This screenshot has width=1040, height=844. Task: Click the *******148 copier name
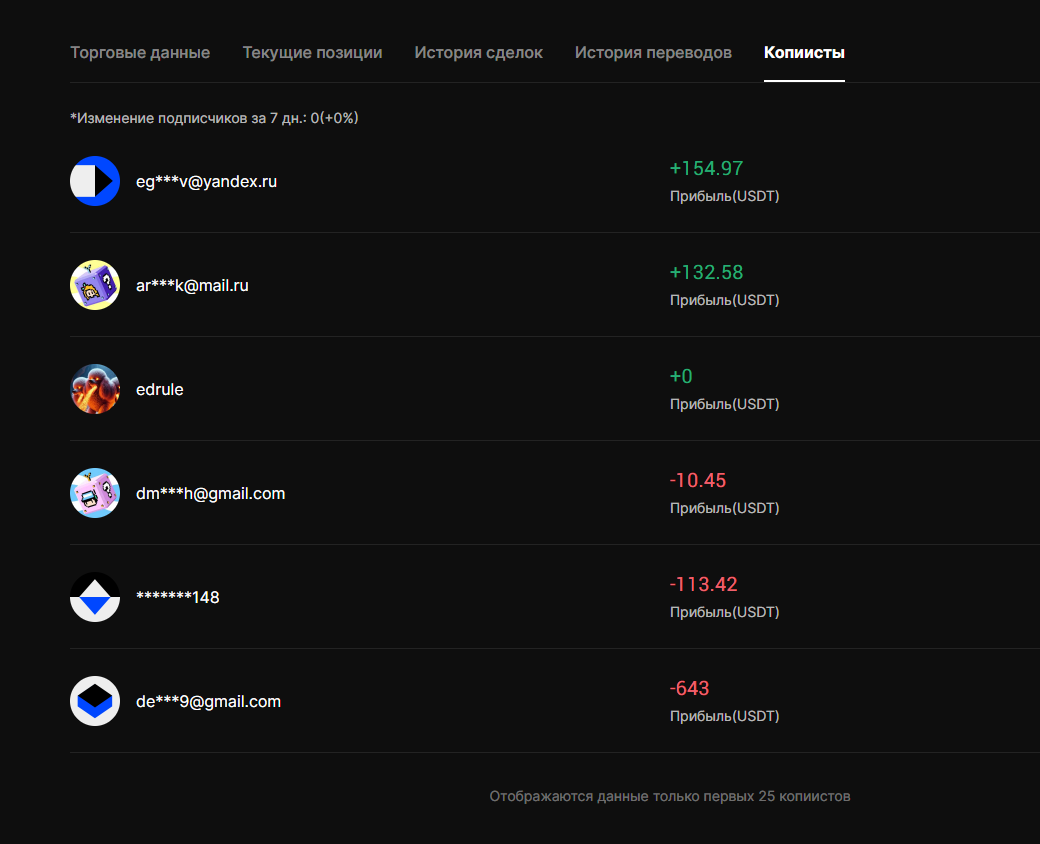(177, 598)
